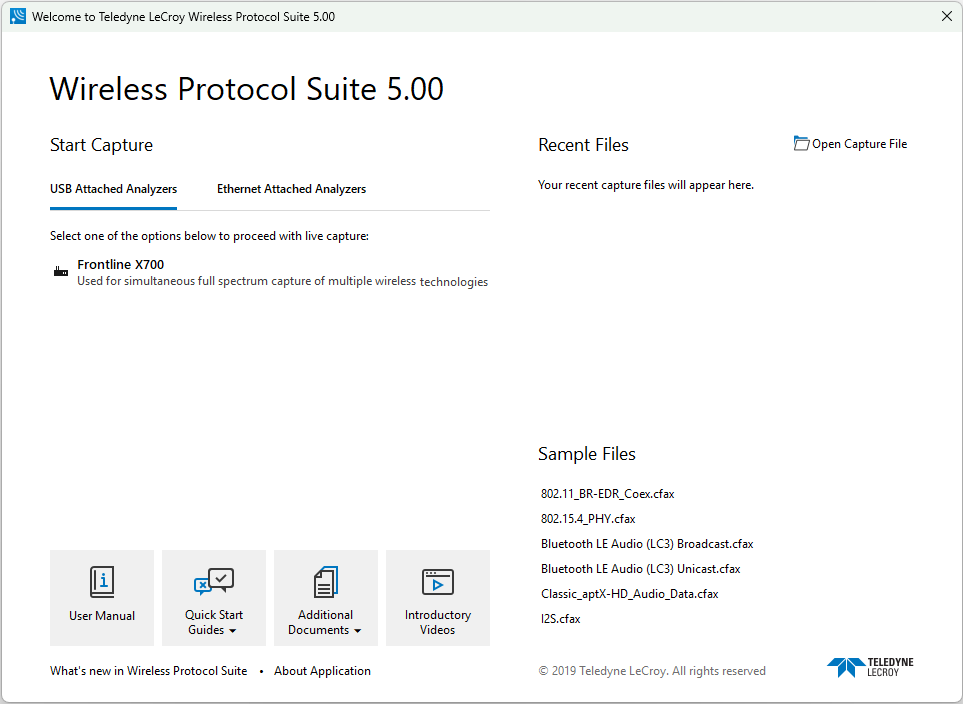Click the Introductory Videos button label
Viewport: 963px width, 704px height.
438,622
